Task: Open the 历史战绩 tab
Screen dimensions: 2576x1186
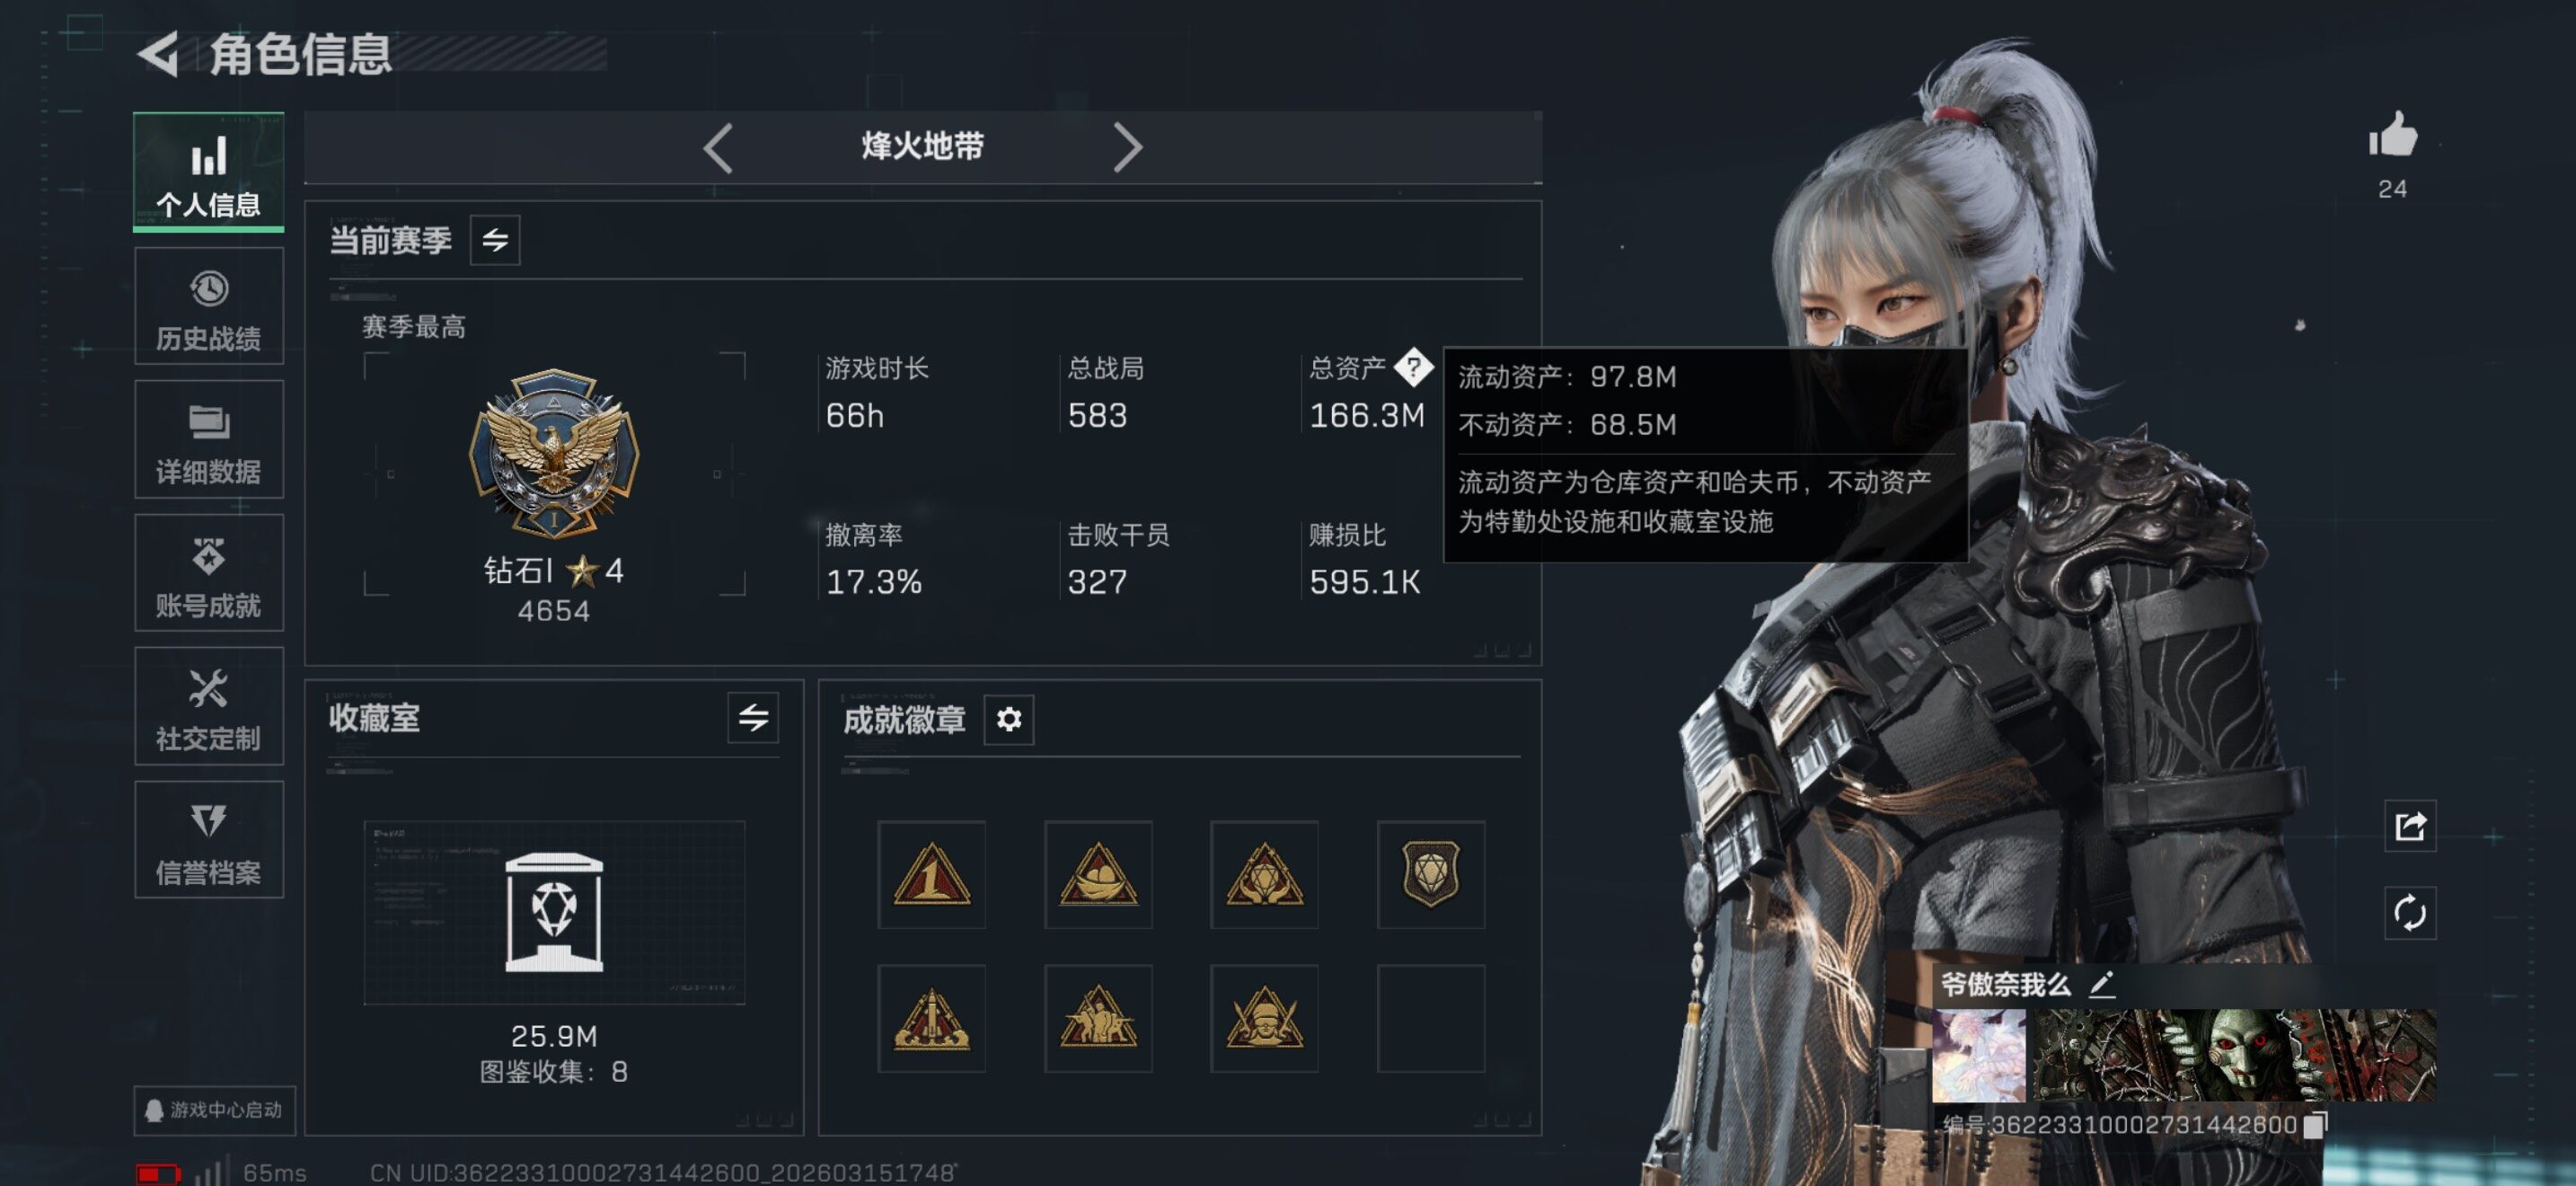Action: [x=209, y=307]
